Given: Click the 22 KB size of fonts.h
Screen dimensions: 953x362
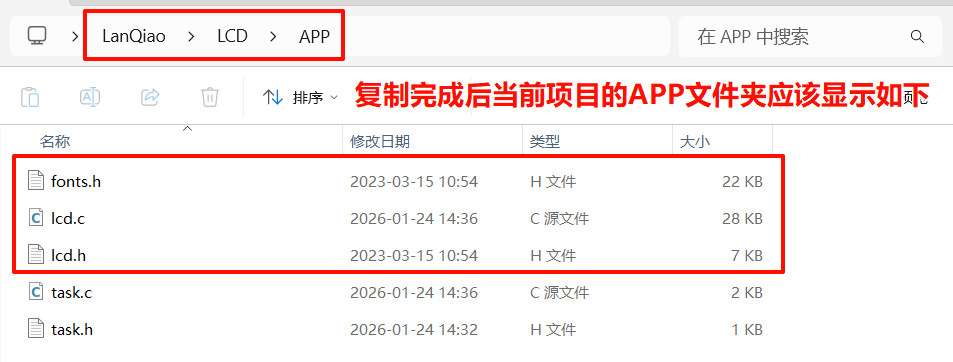Looking at the screenshot, I should 742,182.
